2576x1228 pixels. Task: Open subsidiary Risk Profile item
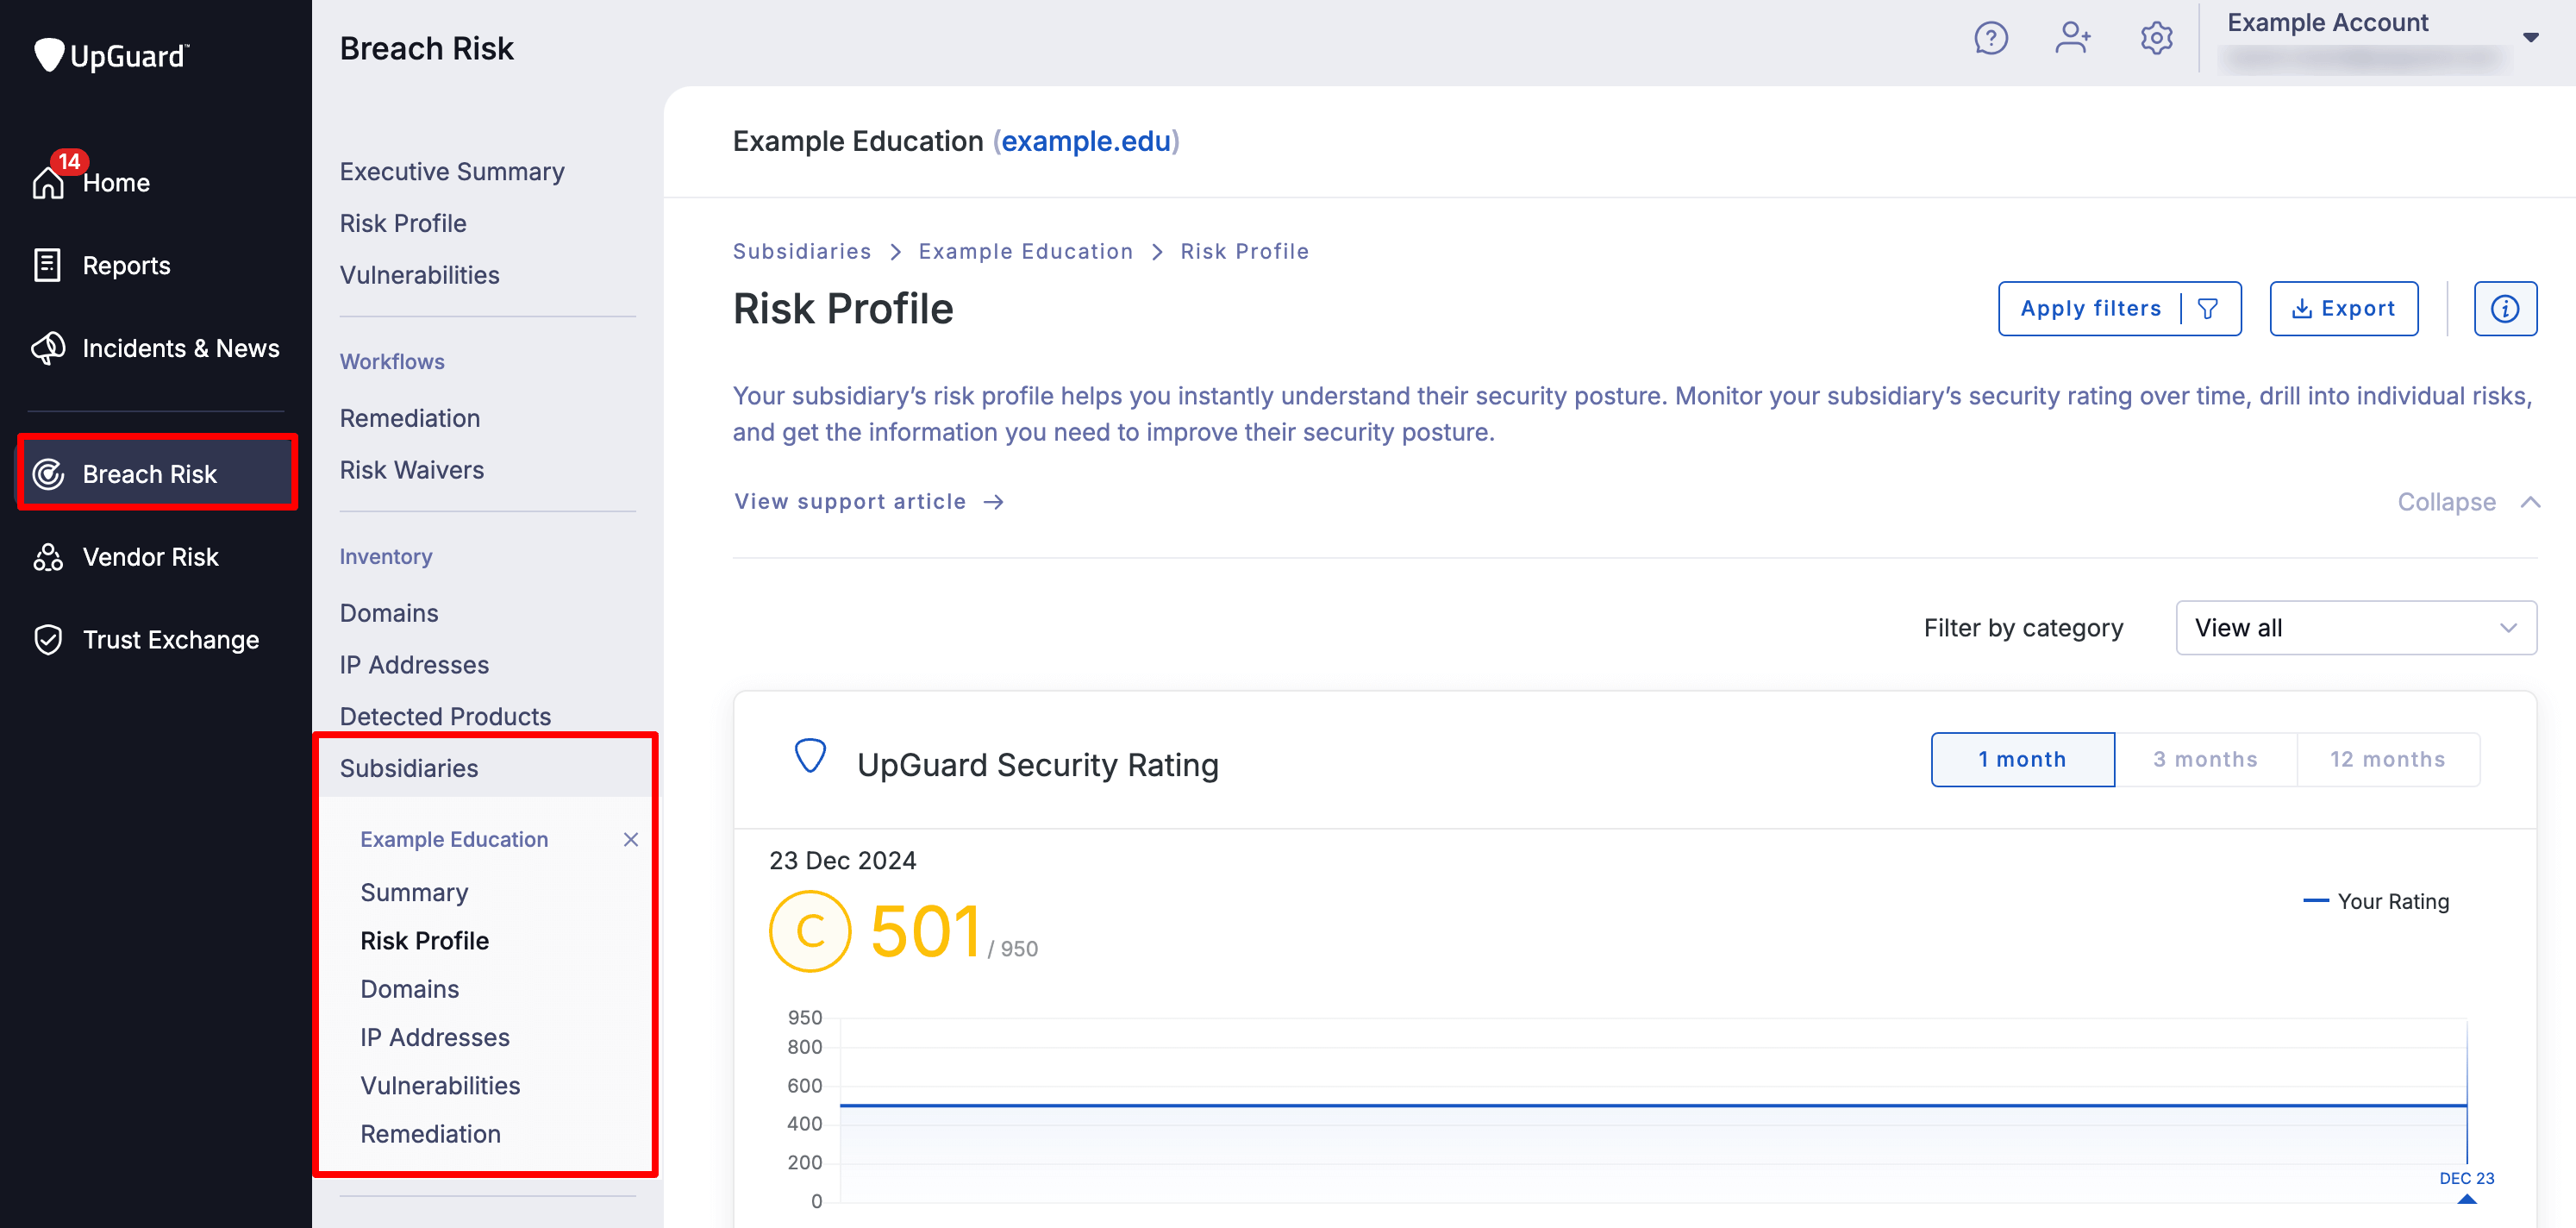424,941
